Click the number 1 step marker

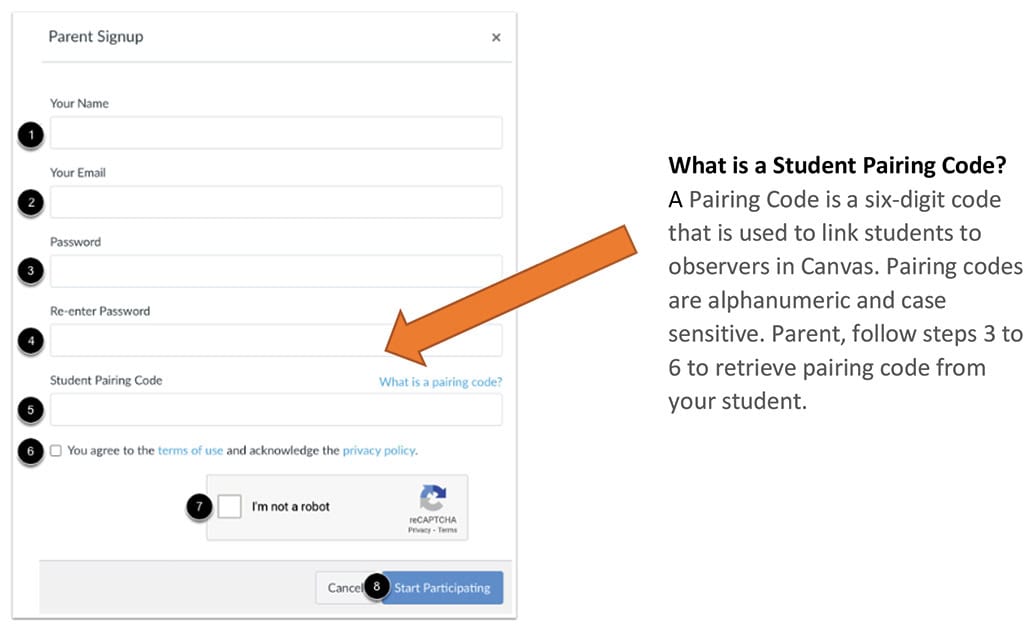[x=31, y=134]
